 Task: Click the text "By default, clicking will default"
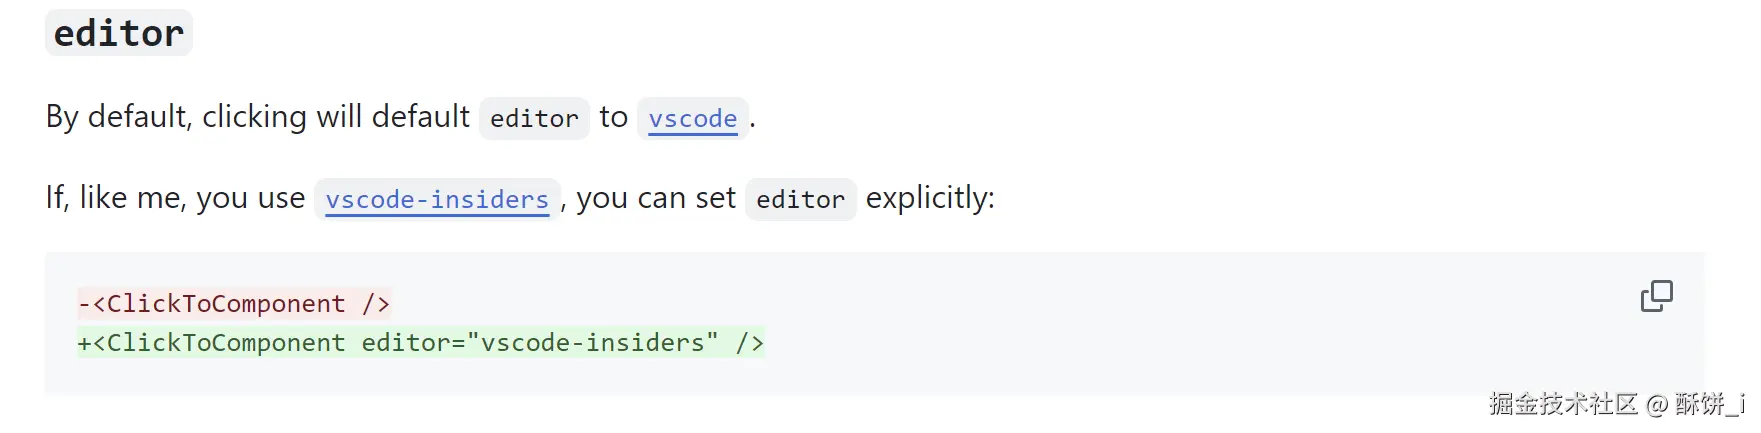pyautogui.click(x=257, y=117)
